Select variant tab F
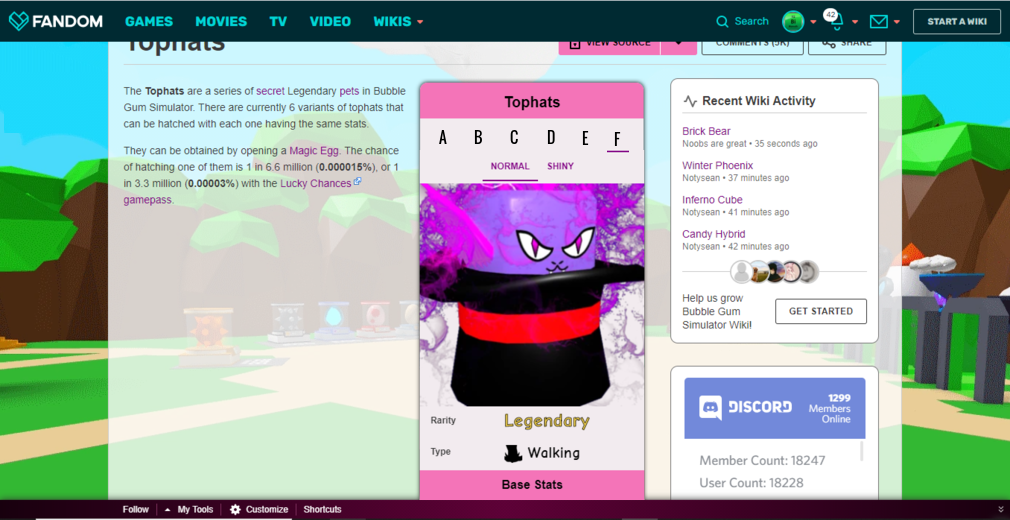The height and width of the screenshot is (520, 1010). pyautogui.click(x=617, y=139)
